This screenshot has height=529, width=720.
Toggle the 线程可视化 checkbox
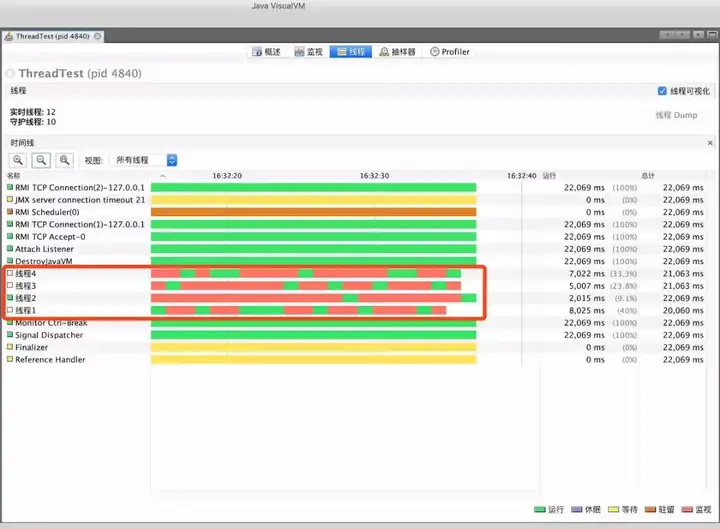tap(662, 91)
